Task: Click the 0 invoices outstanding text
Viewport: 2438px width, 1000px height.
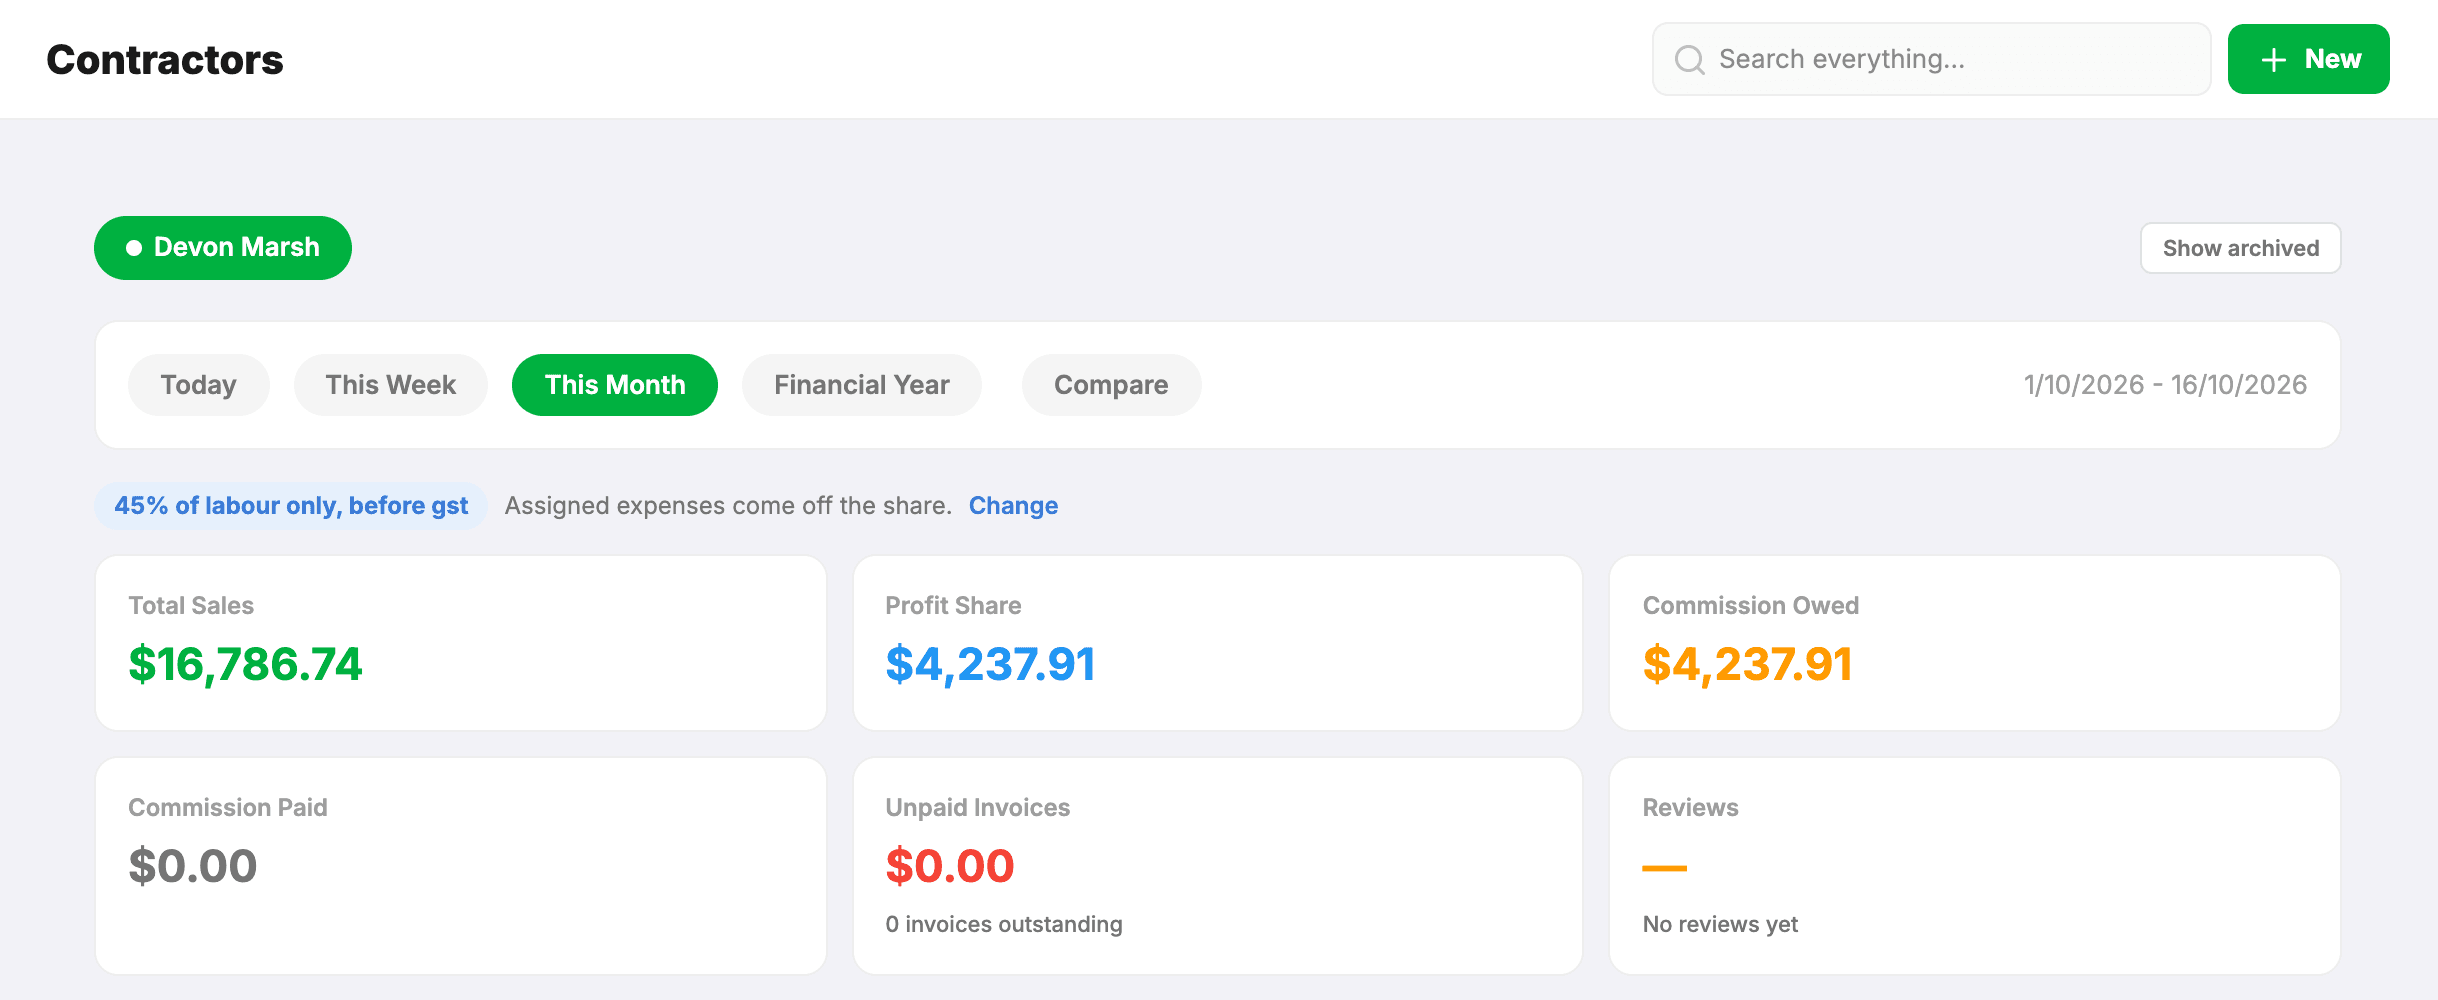Action: click(1004, 924)
